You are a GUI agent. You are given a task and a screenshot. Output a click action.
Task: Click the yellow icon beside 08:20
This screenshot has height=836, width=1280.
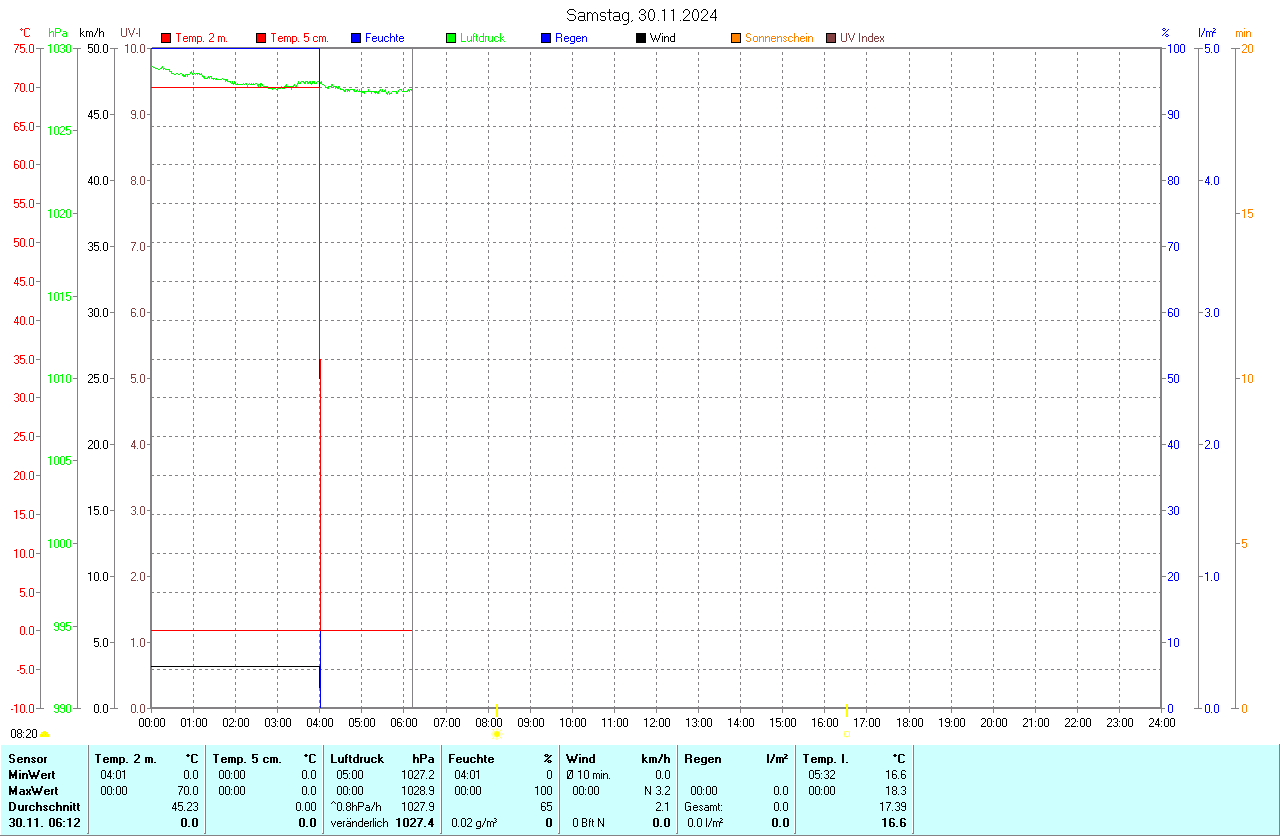click(x=44, y=734)
